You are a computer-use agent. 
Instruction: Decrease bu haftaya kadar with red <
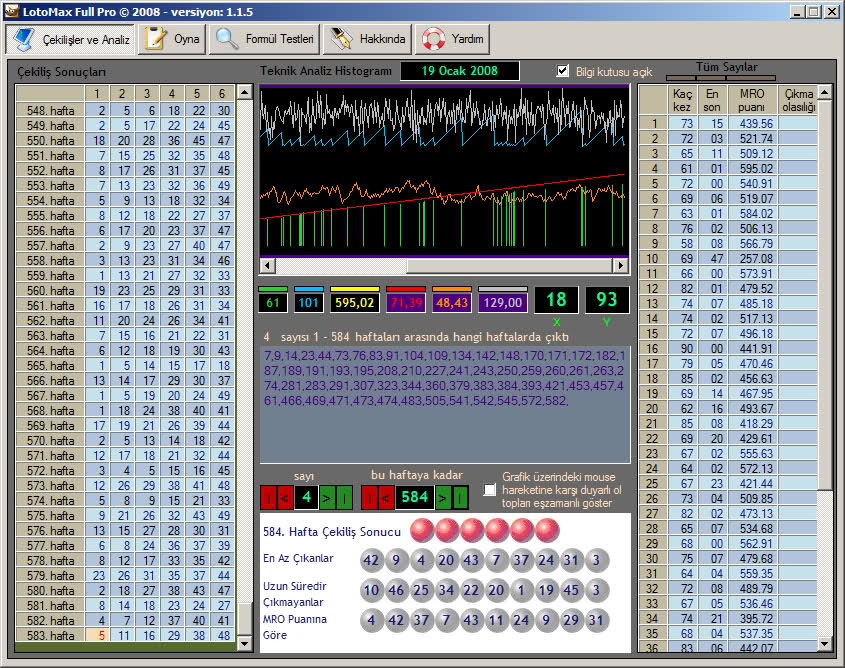click(x=386, y=498)
